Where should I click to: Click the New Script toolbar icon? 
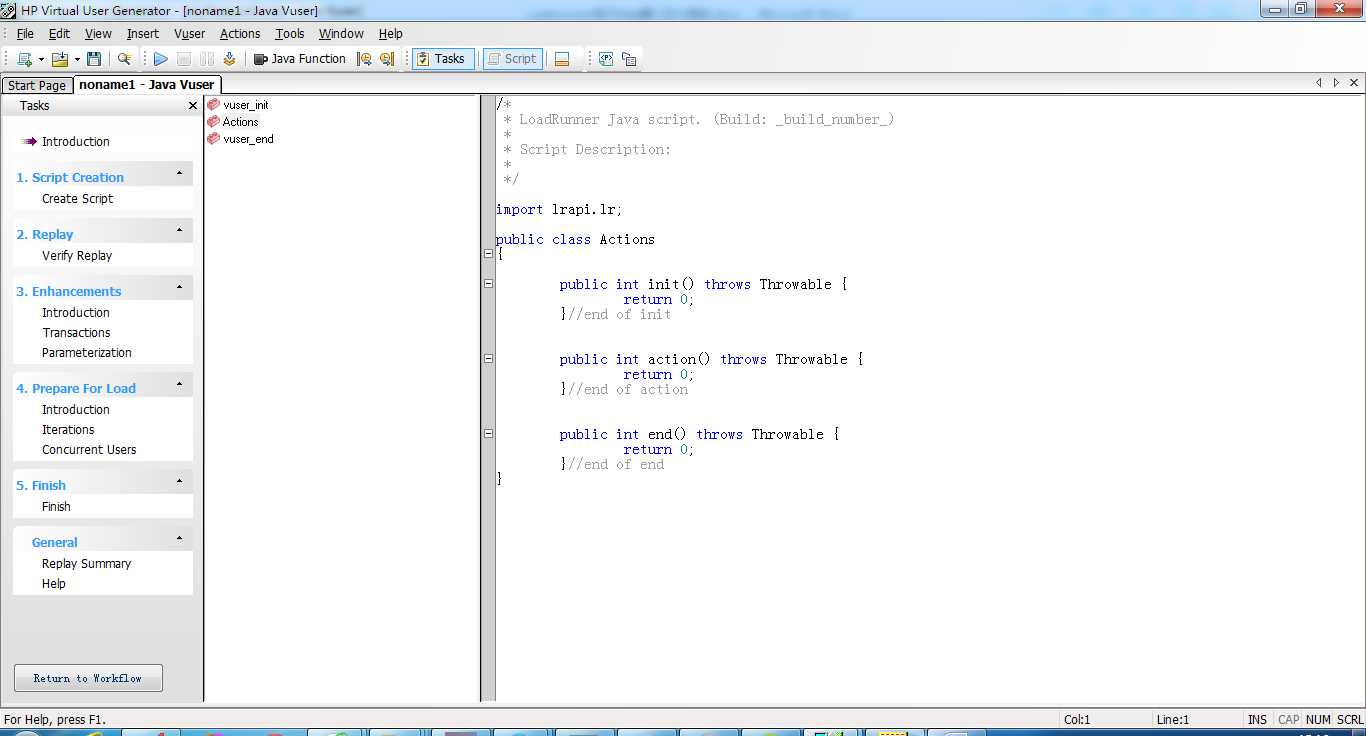coord(24,59)
